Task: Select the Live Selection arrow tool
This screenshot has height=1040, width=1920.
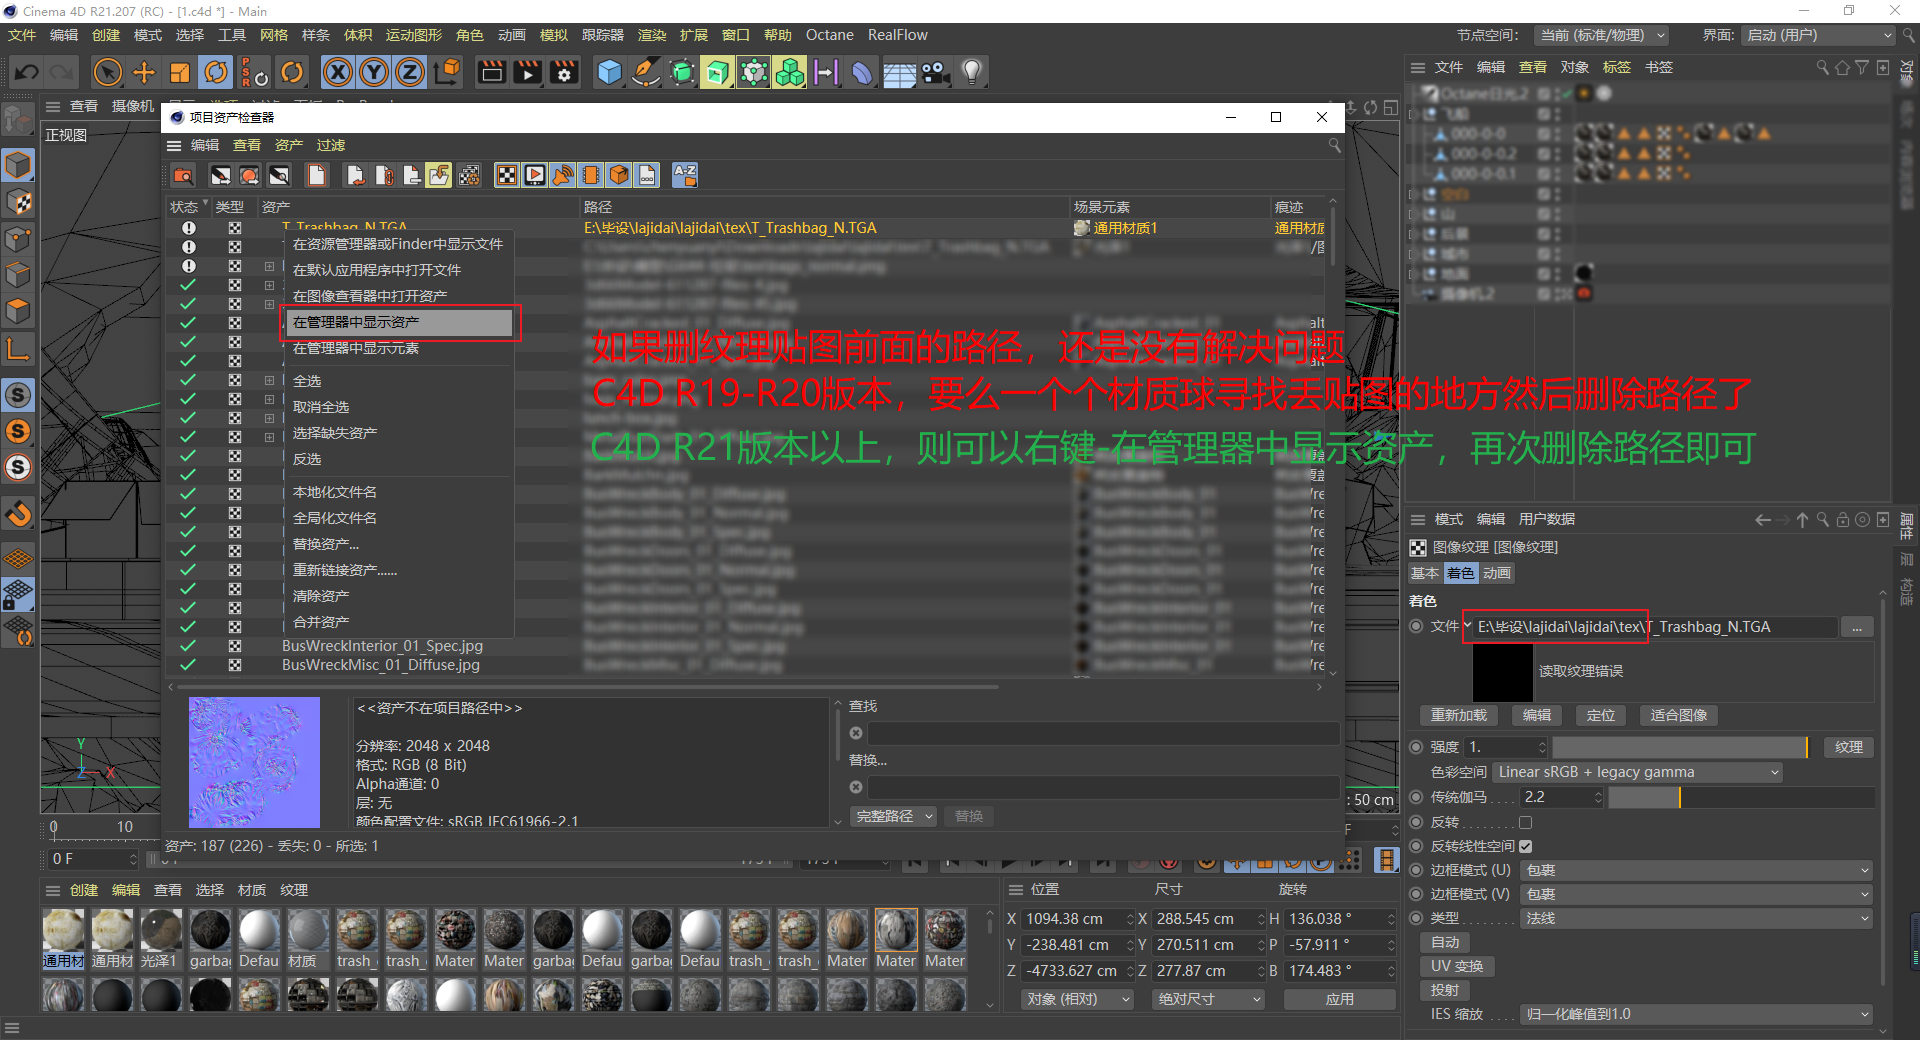Action: click(108, 72)
